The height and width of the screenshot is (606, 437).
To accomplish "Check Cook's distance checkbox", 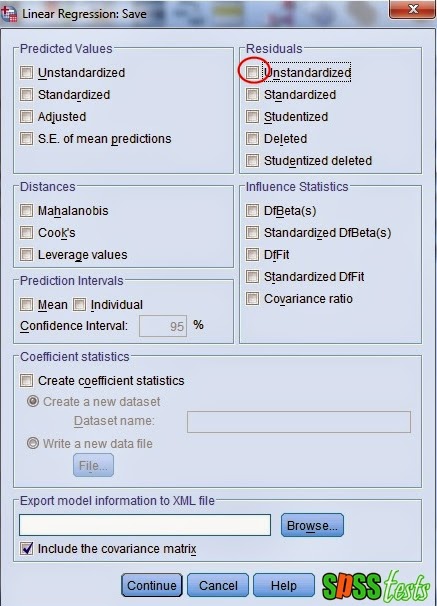I will pos(26,232).
